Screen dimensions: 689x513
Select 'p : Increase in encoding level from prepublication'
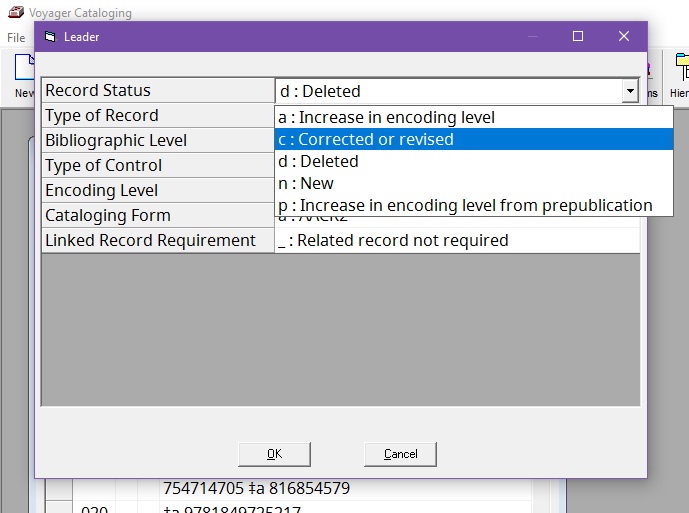474,205
